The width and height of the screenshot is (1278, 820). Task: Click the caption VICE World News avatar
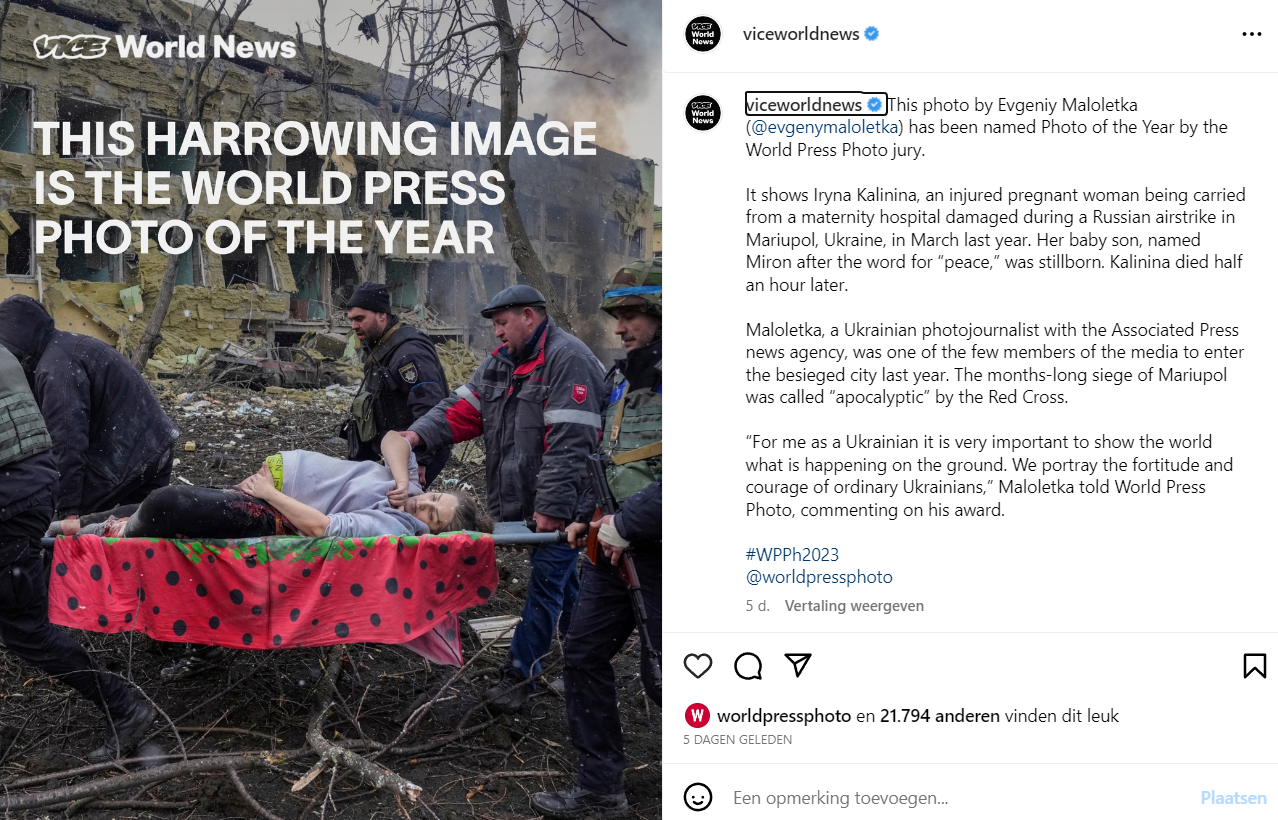[x=703, y=113]
